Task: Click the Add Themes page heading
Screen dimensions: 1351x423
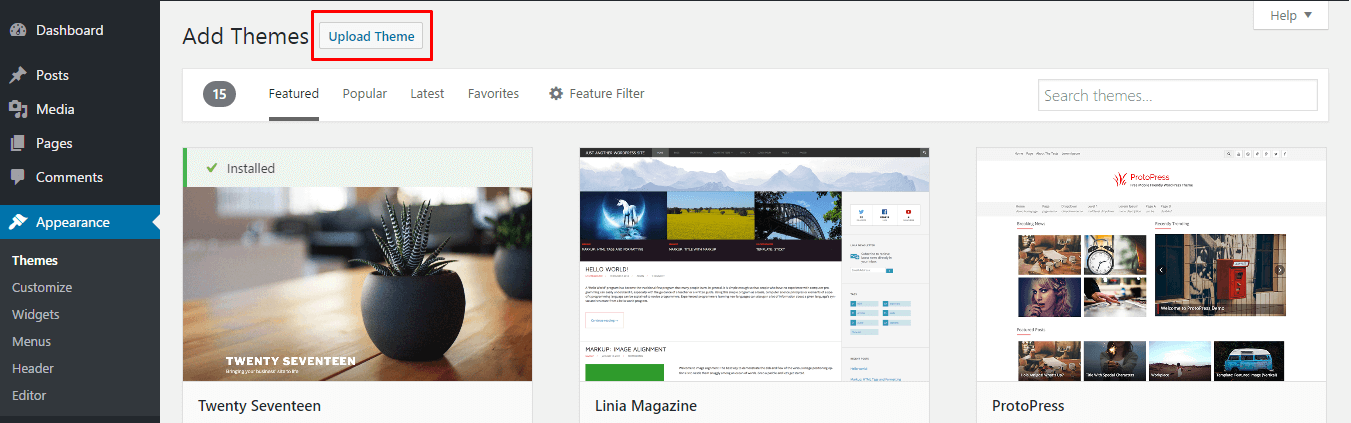Action: pyautogui.click(x=246, y=36)
